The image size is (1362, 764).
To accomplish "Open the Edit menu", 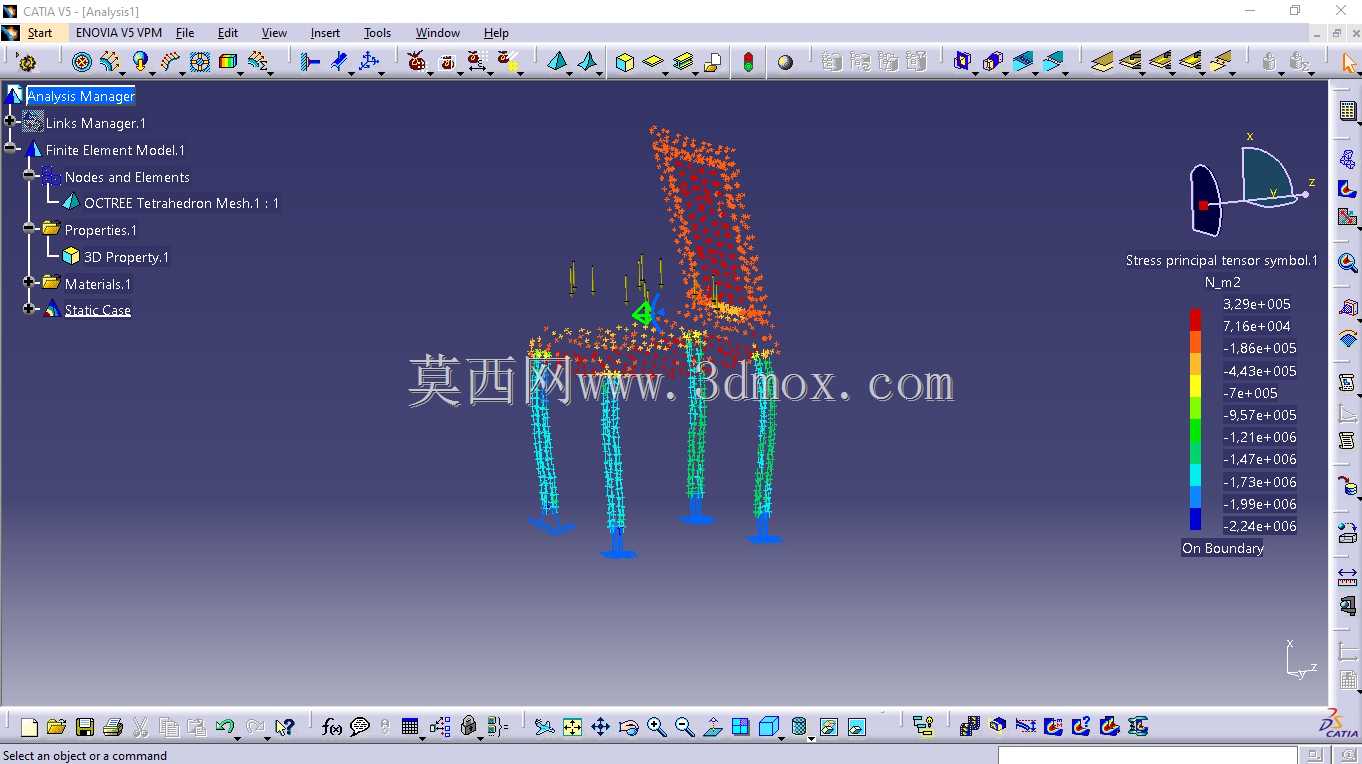I will tap(228, 33).
